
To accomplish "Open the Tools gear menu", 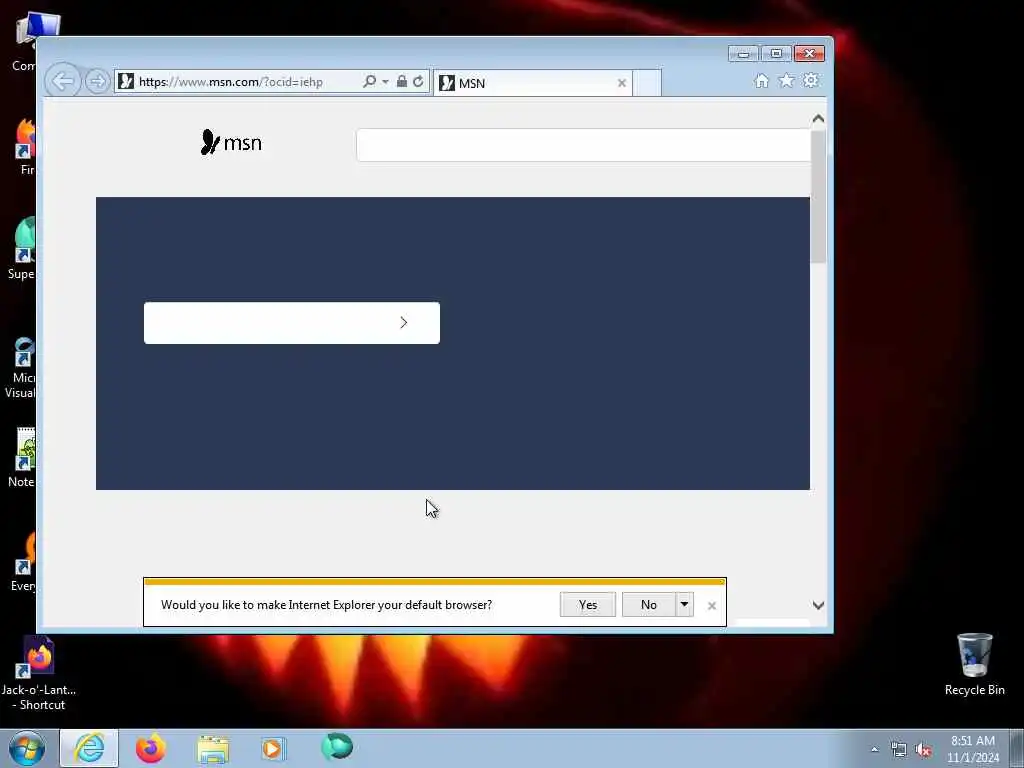I will point(810,80).
